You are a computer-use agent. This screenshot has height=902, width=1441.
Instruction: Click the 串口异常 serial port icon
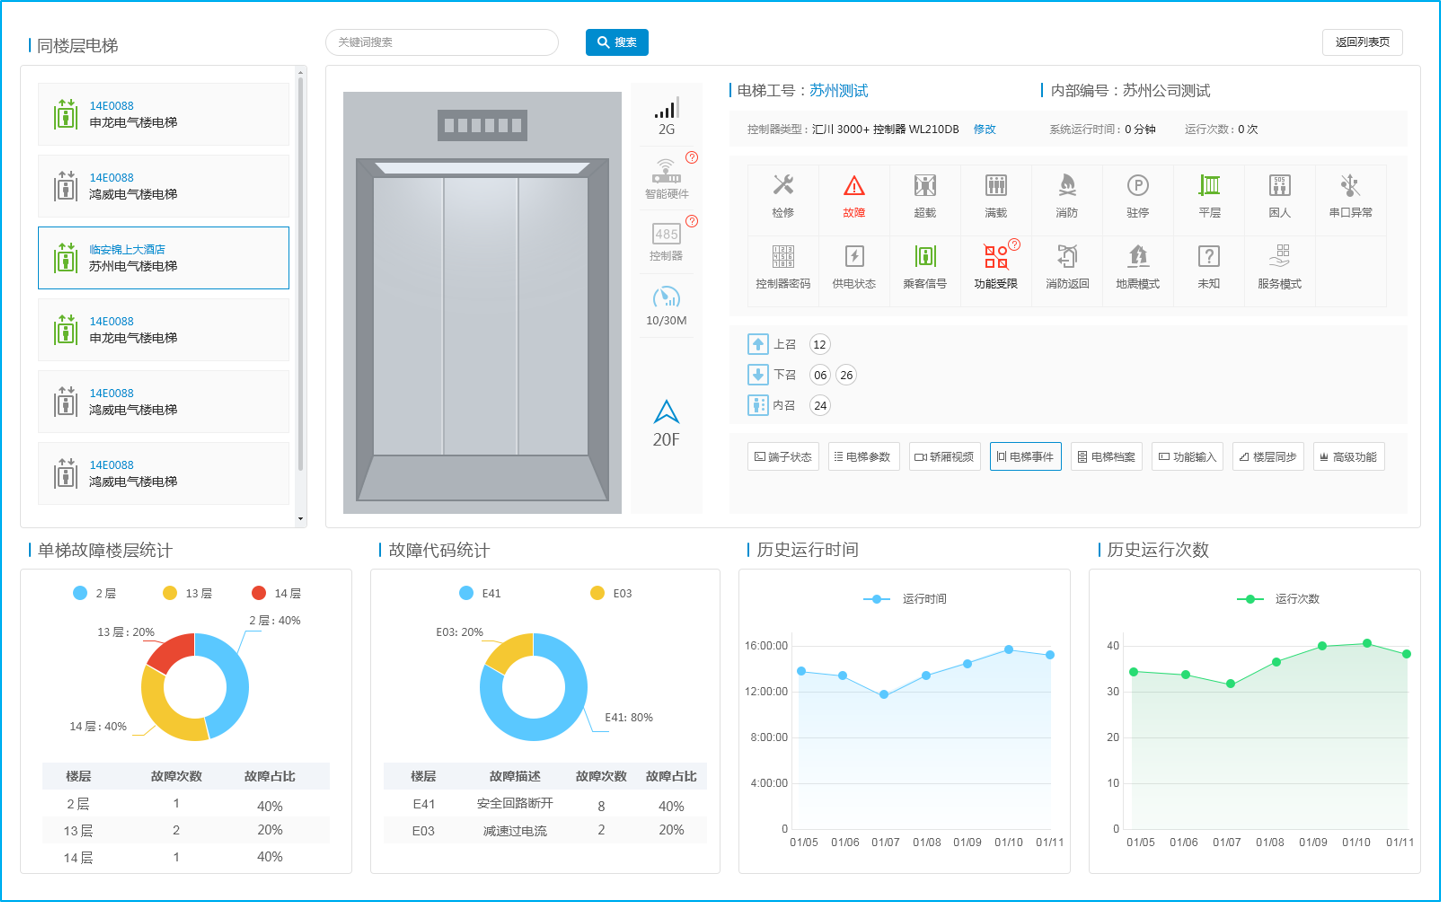[x=1350, y=187]
